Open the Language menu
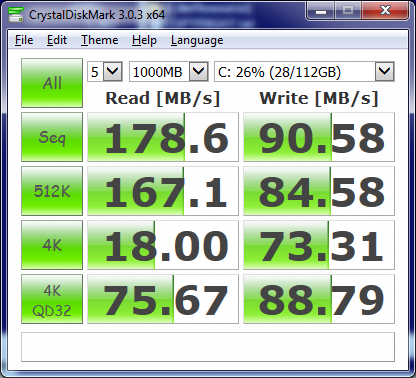The image size is (416, 378). pyautogui.click(x=197, y=40)
